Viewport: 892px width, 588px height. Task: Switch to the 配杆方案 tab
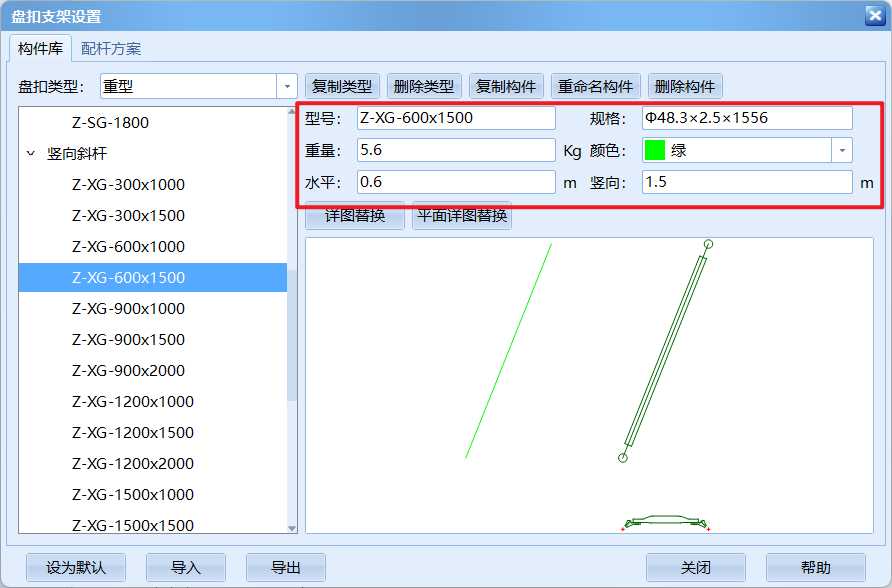pyautogui.click(x=111, y=48)
